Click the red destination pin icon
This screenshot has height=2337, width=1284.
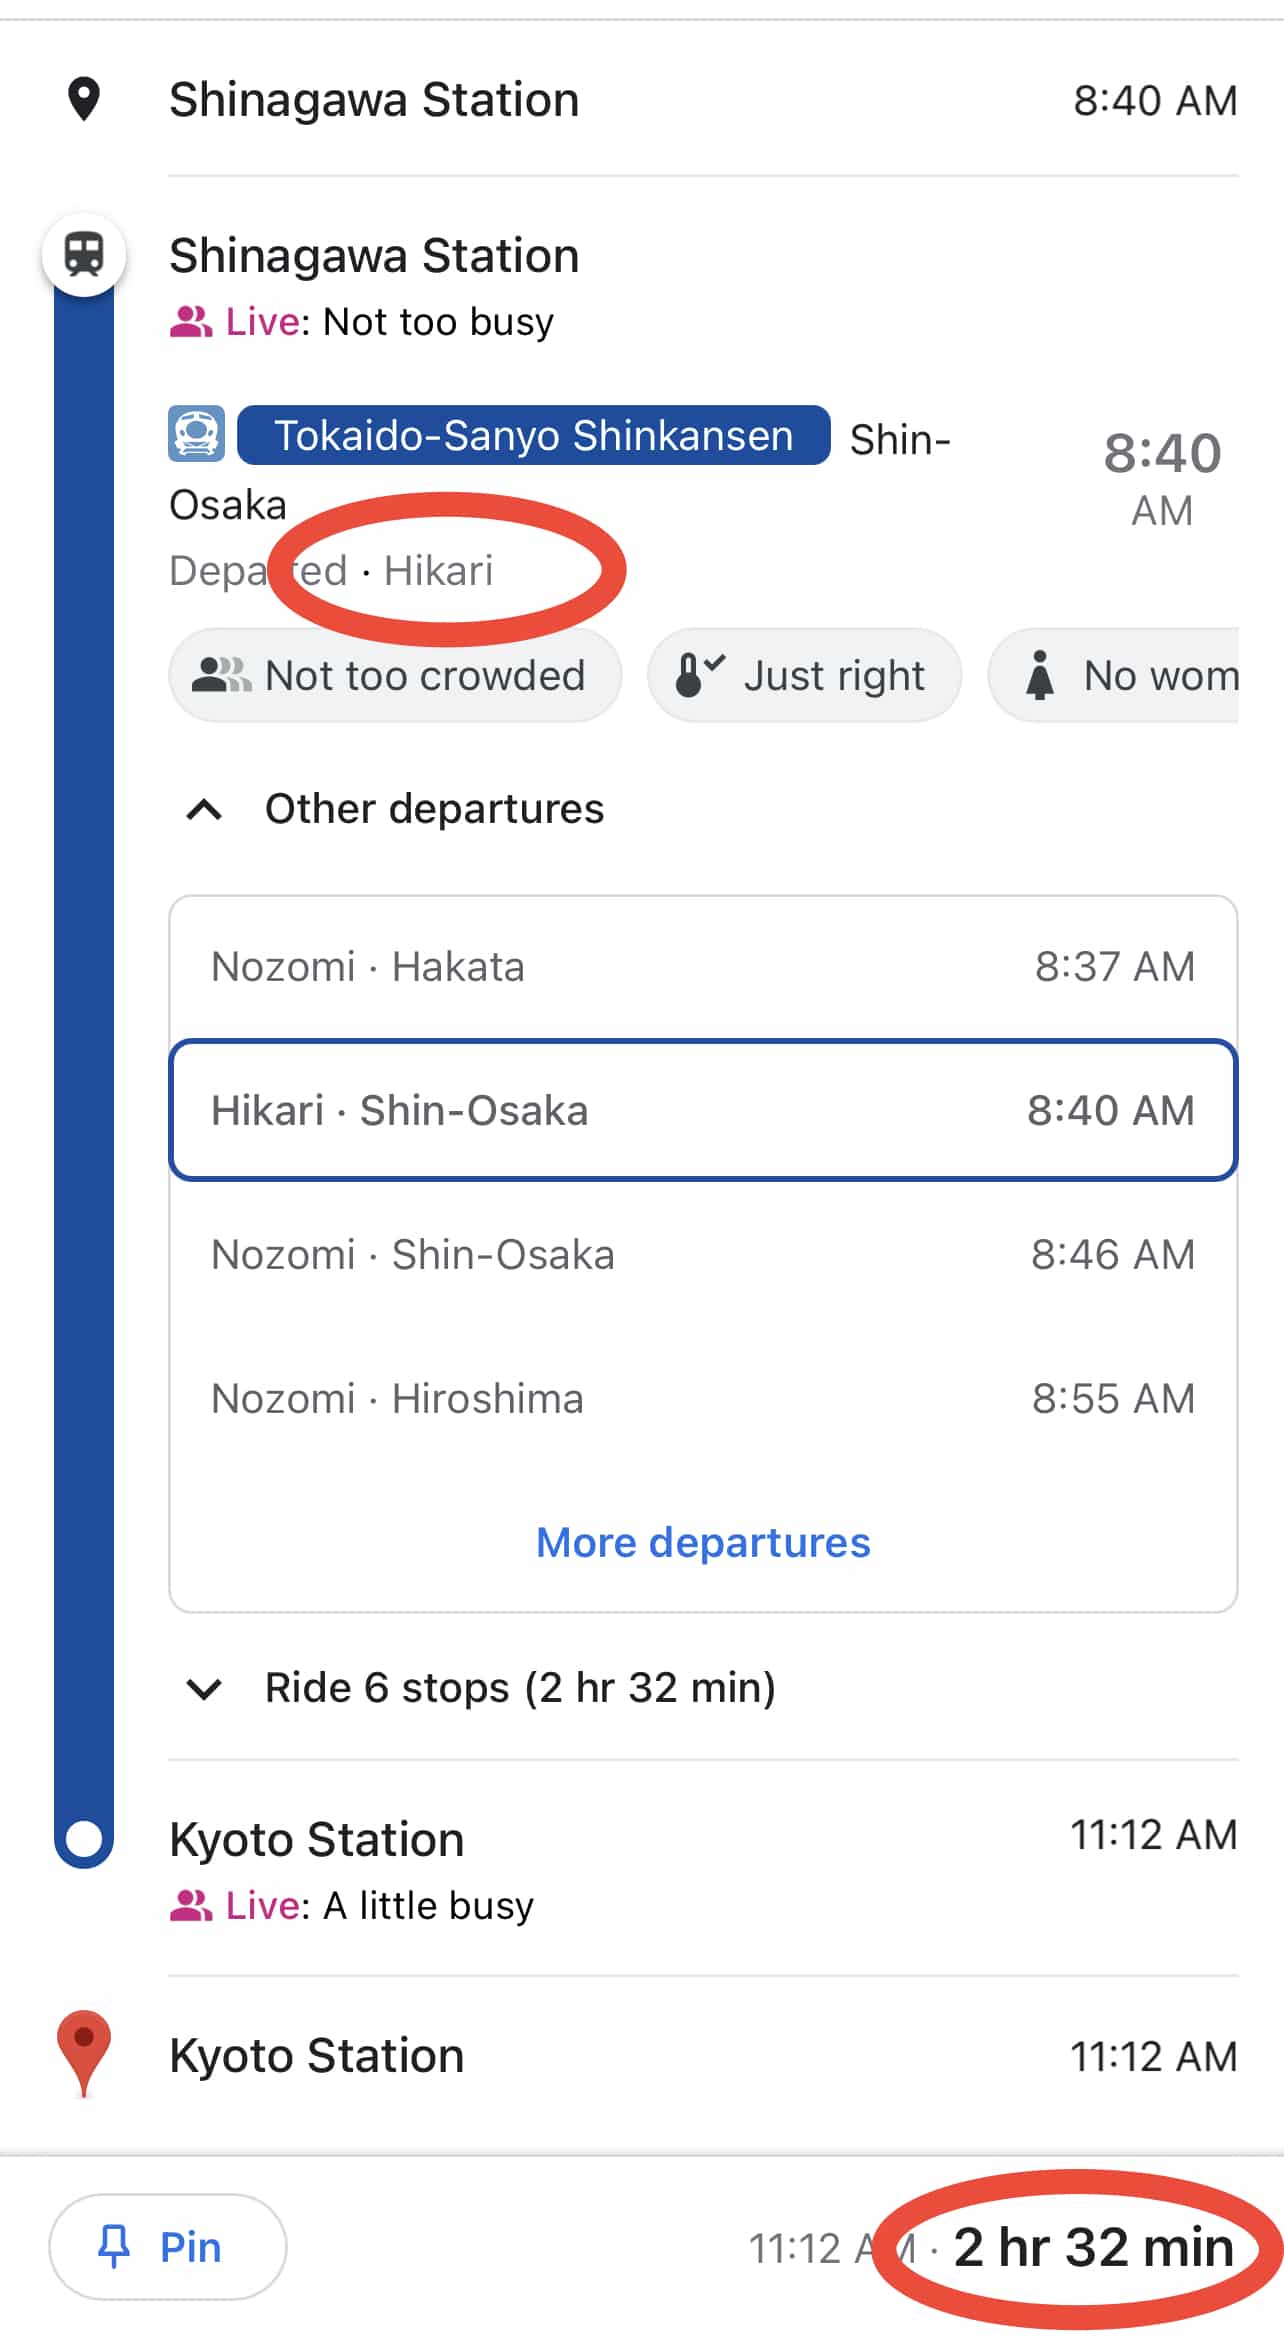click(x=84, y=2051)
